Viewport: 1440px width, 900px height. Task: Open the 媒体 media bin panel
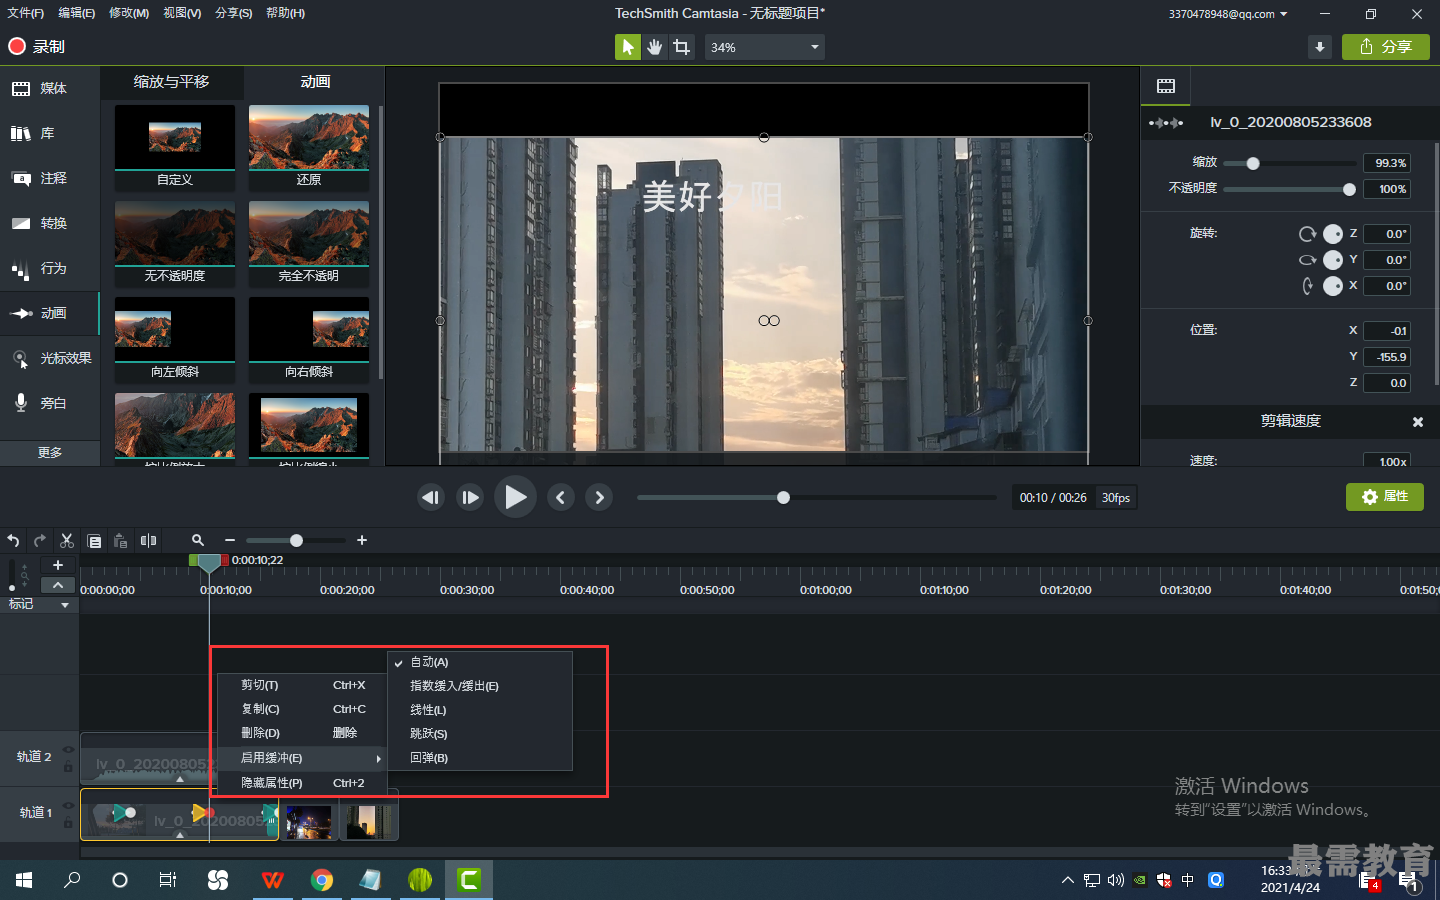click(50, 88)
